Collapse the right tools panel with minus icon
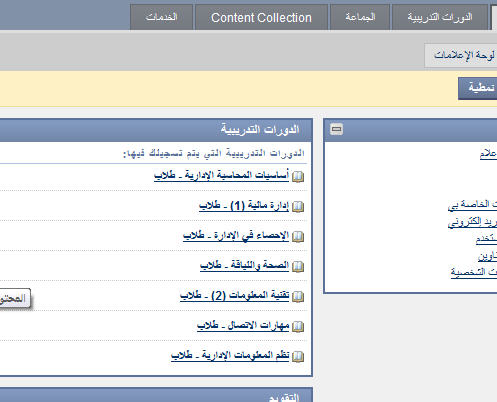This screenshot has width=497, height=402. [336, 129]
